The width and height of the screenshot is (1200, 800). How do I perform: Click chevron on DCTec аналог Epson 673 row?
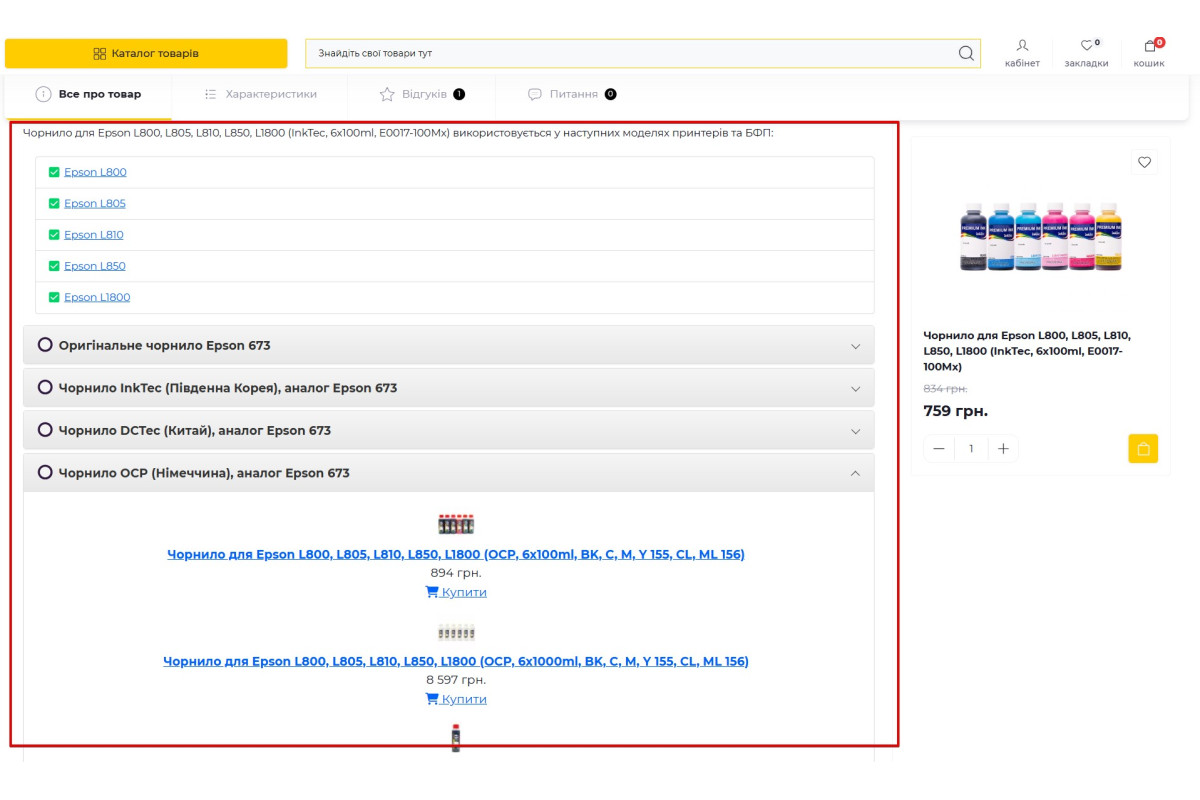[855, 431]
